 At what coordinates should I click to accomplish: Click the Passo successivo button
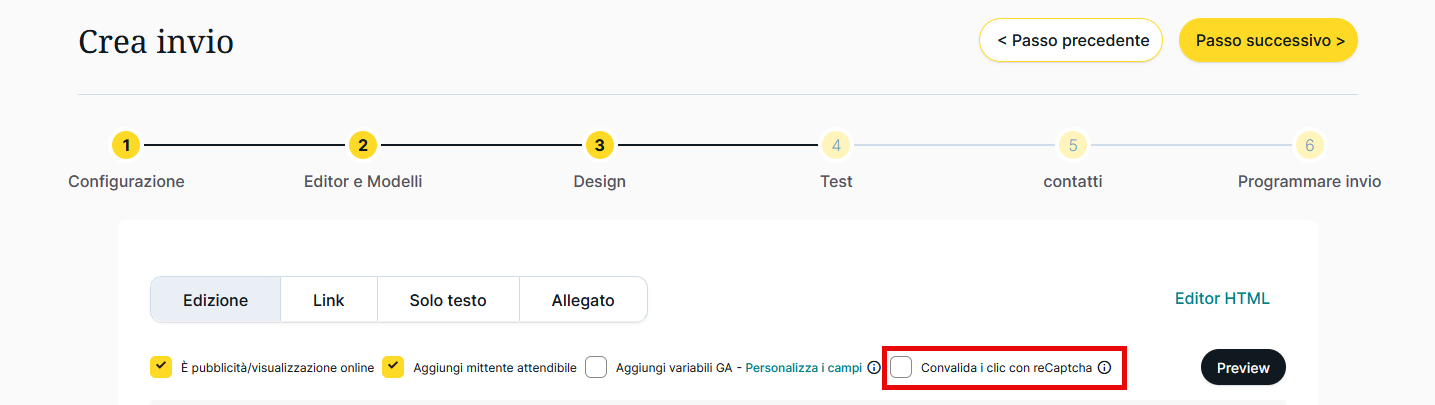pos(1268,41)
